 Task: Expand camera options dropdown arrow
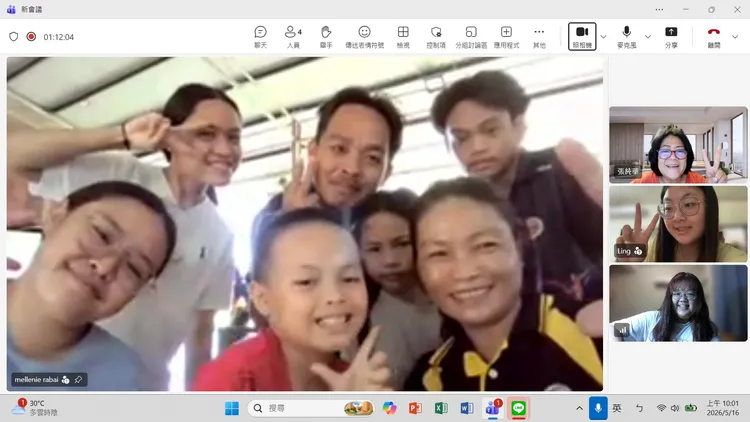(603, 37)
